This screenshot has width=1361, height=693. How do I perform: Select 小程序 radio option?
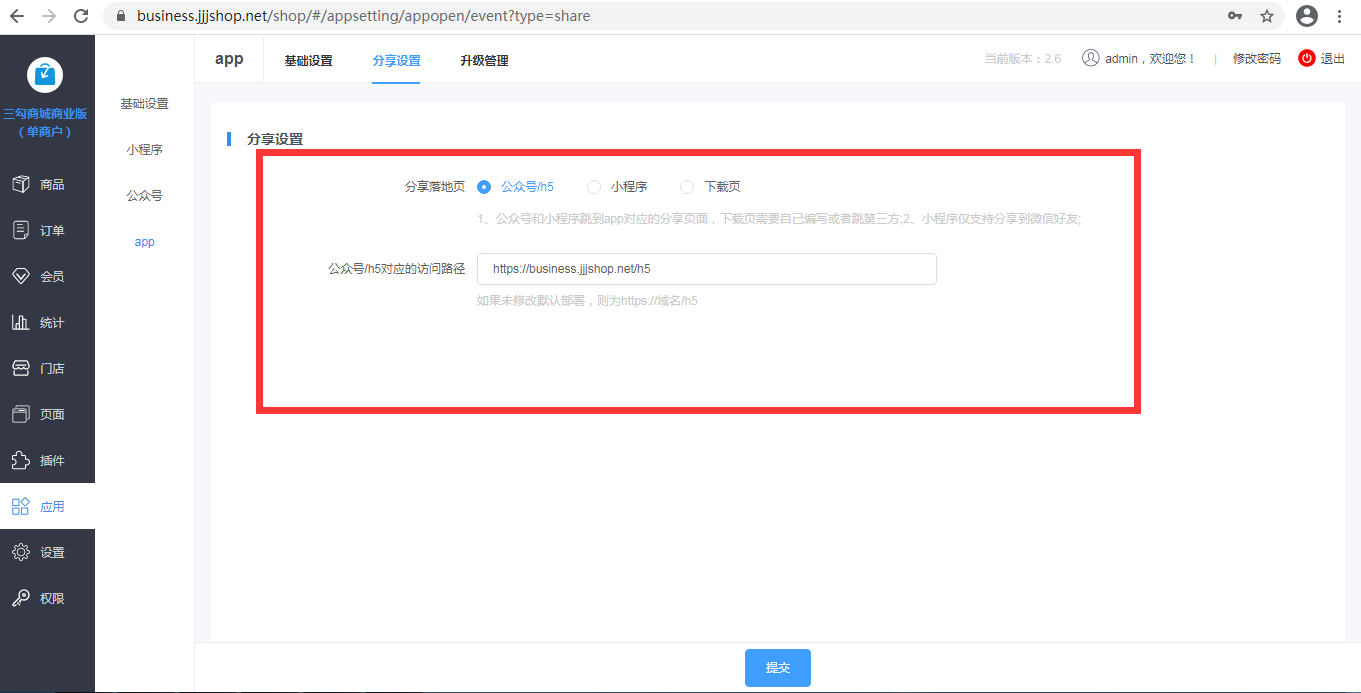click(594, 186)
